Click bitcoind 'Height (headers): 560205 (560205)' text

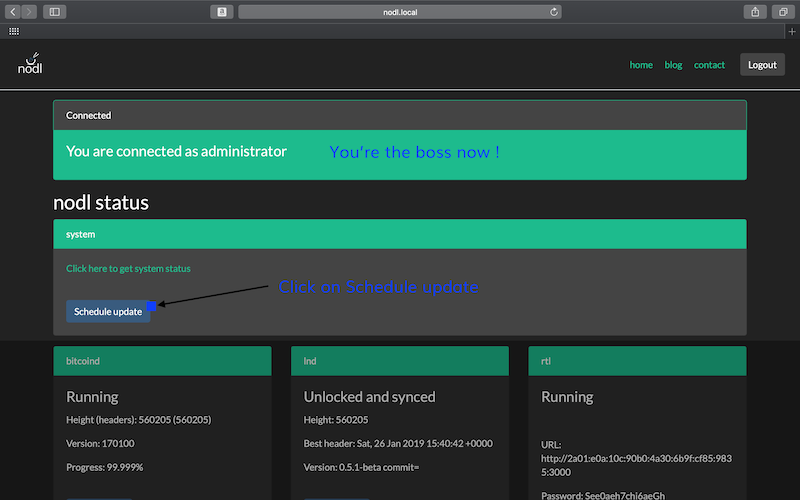(x=138, y=420)
